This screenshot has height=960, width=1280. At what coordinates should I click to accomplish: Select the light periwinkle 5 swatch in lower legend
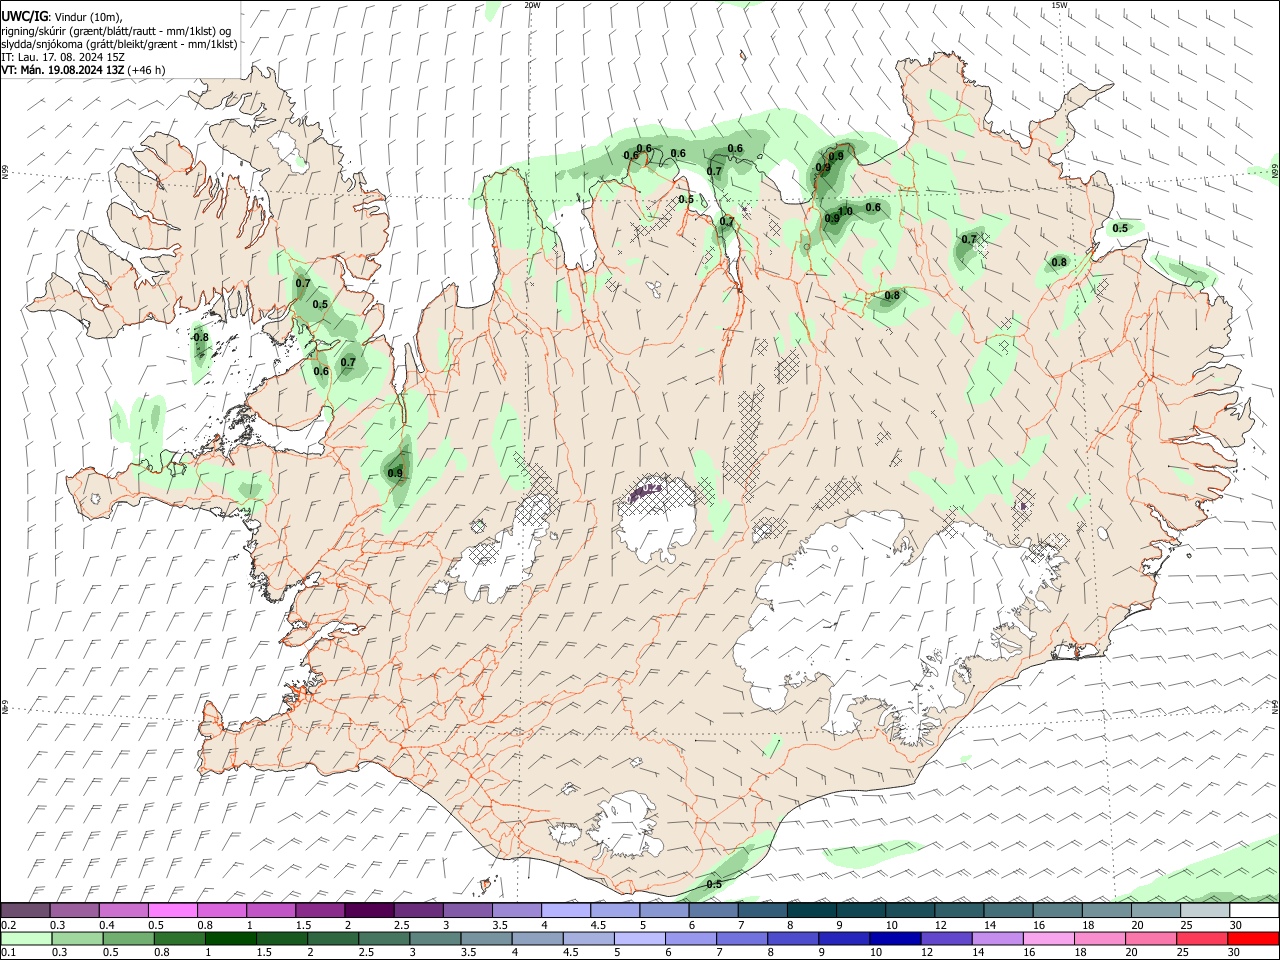(640, 938)
